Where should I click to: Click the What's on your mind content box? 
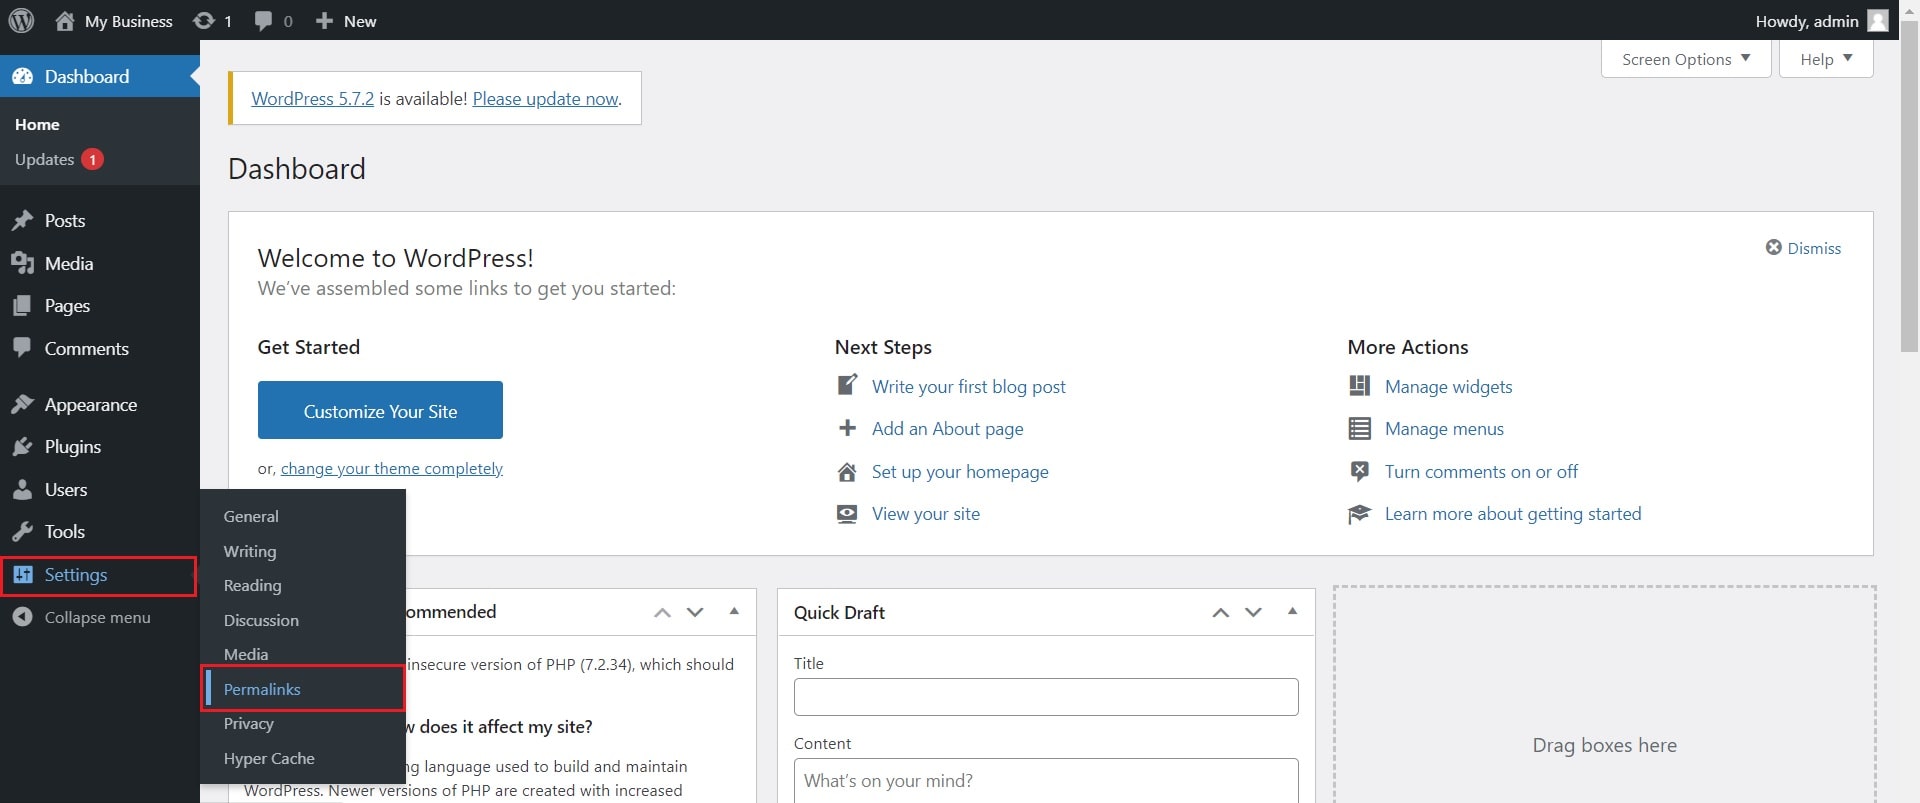click(1046, 781)
